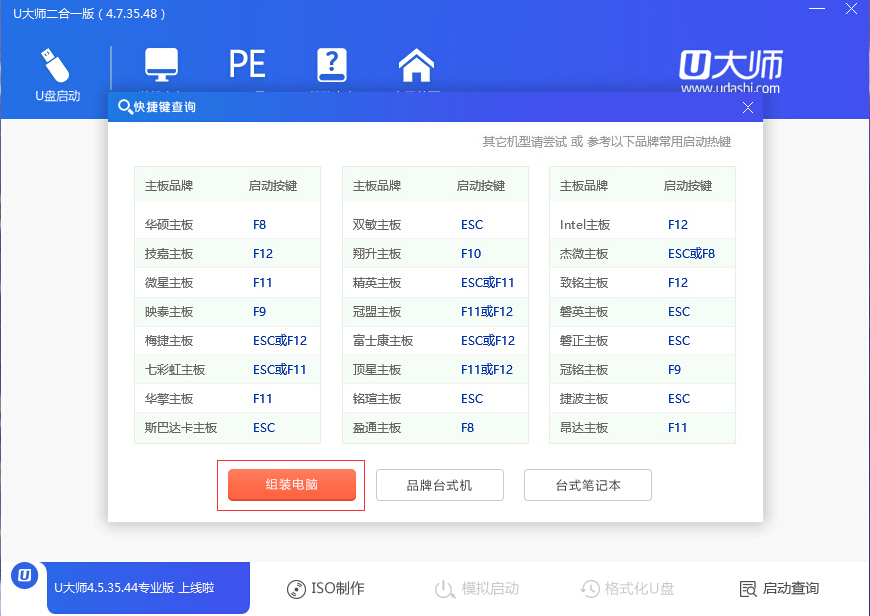This screenshot has height=616, width=870.
Task: Click the 梅捷主板 row label
Action: coord(169,340)
